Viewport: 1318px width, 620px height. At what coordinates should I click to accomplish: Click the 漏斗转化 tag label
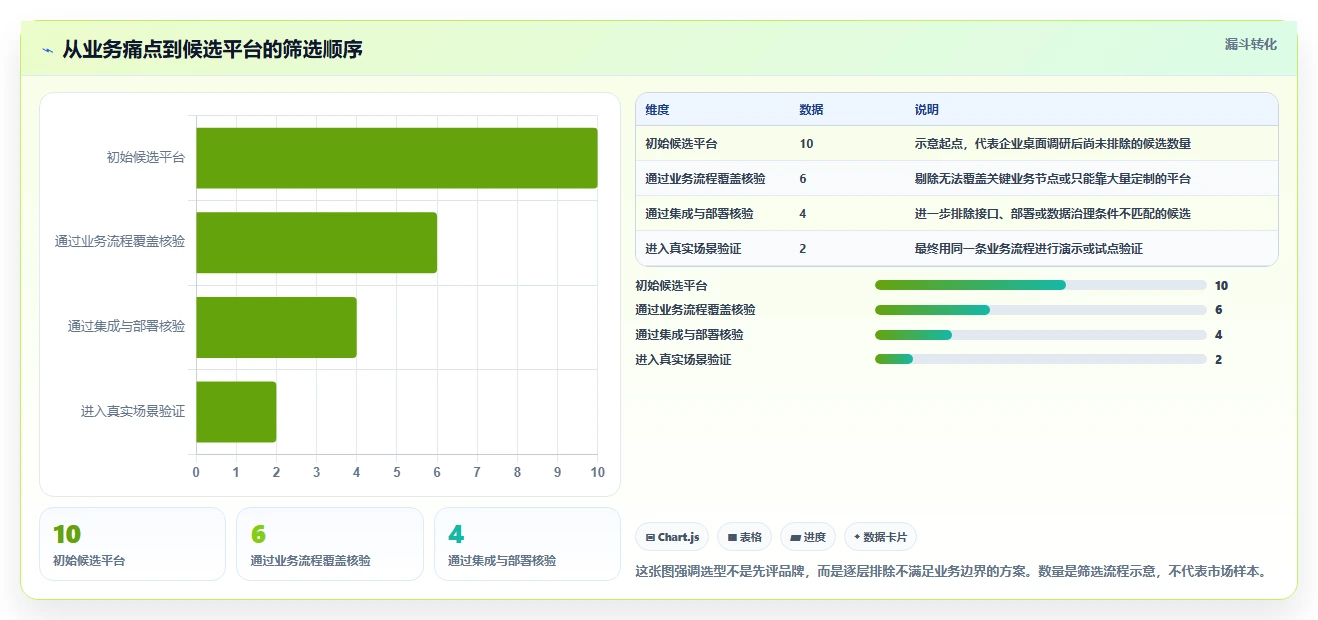click(1250, 44)
